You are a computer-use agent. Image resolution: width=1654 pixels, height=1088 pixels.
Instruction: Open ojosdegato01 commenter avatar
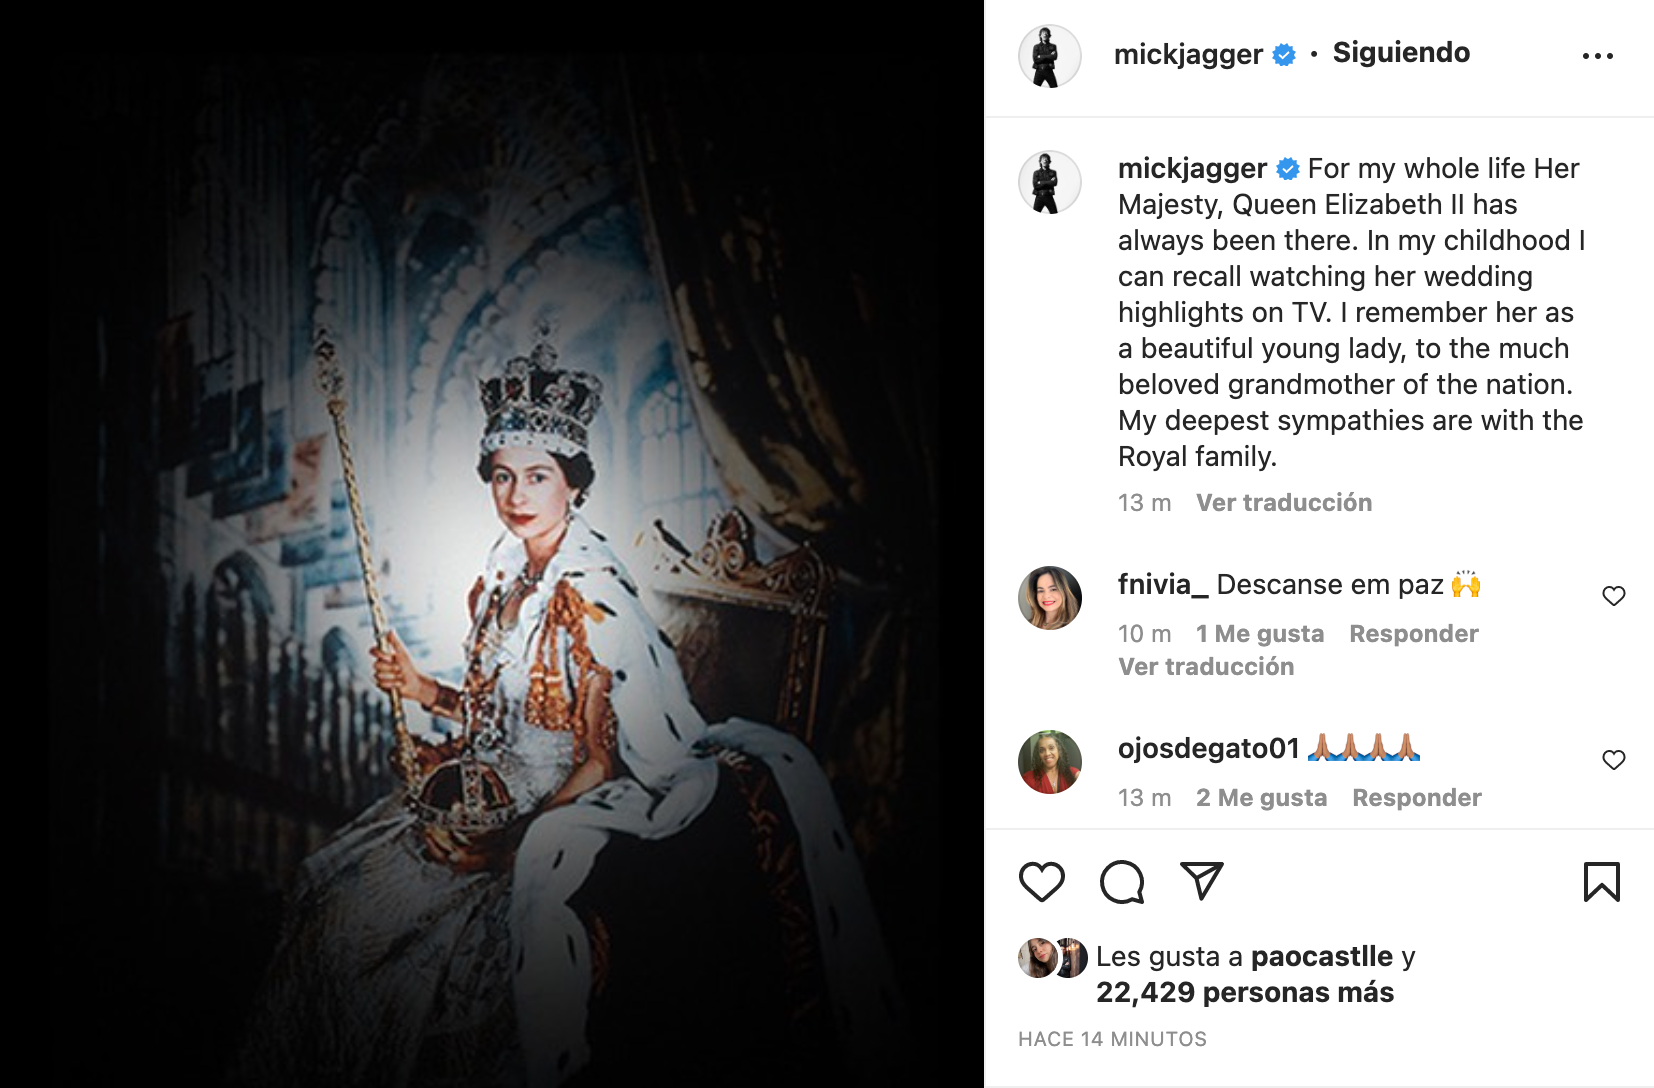coord(1049,762)
